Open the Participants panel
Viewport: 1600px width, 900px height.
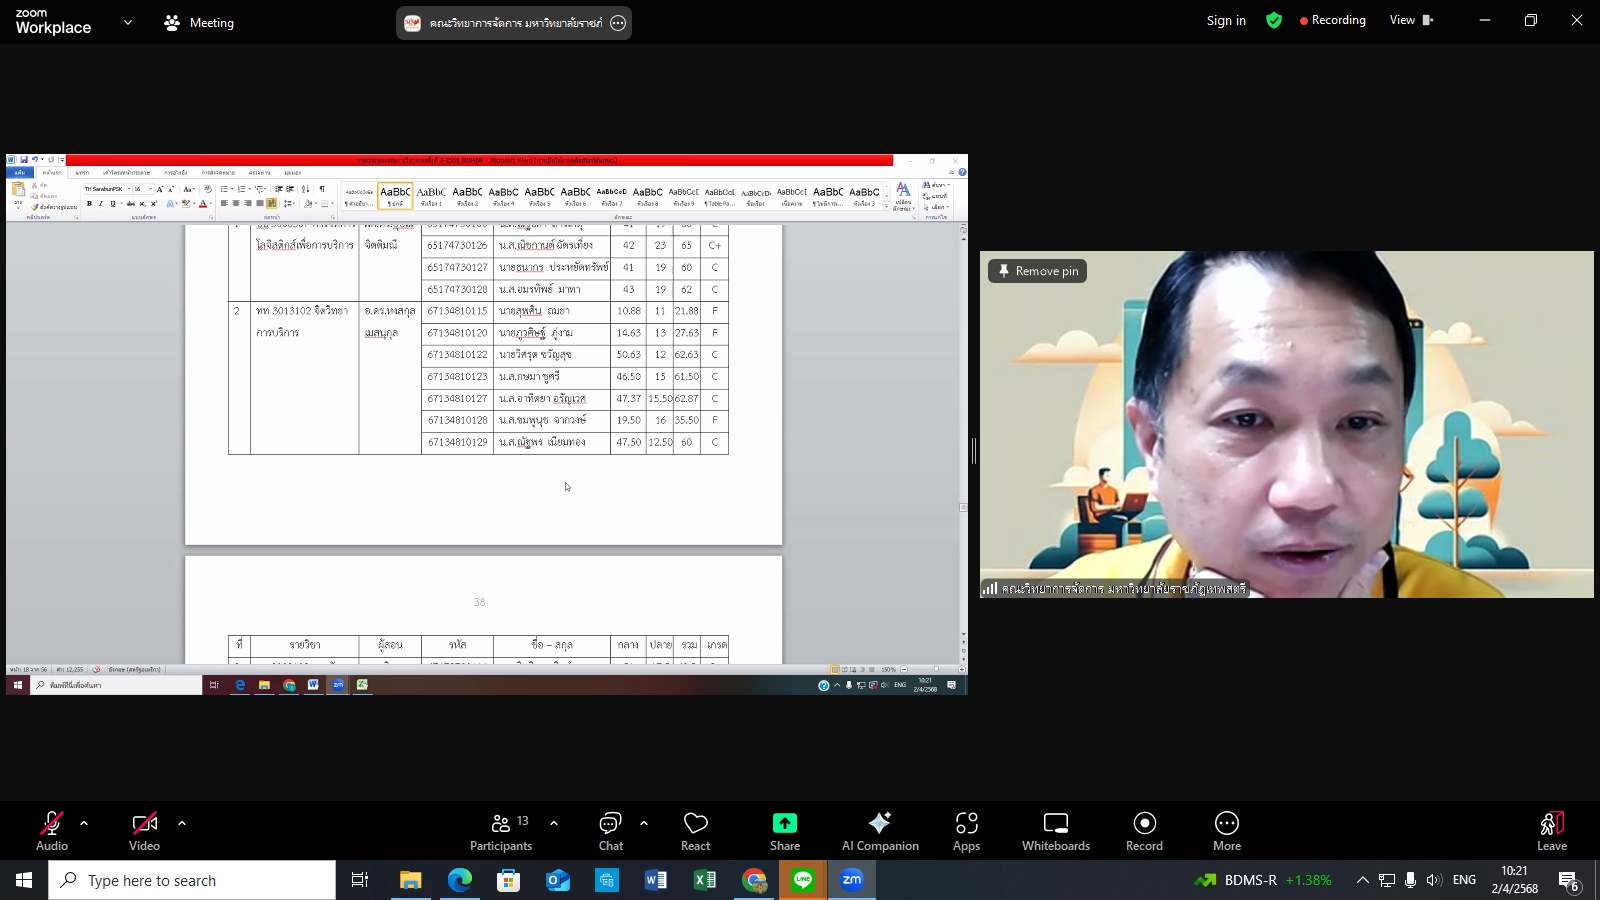pyautogui.click(x=501, y=830)
